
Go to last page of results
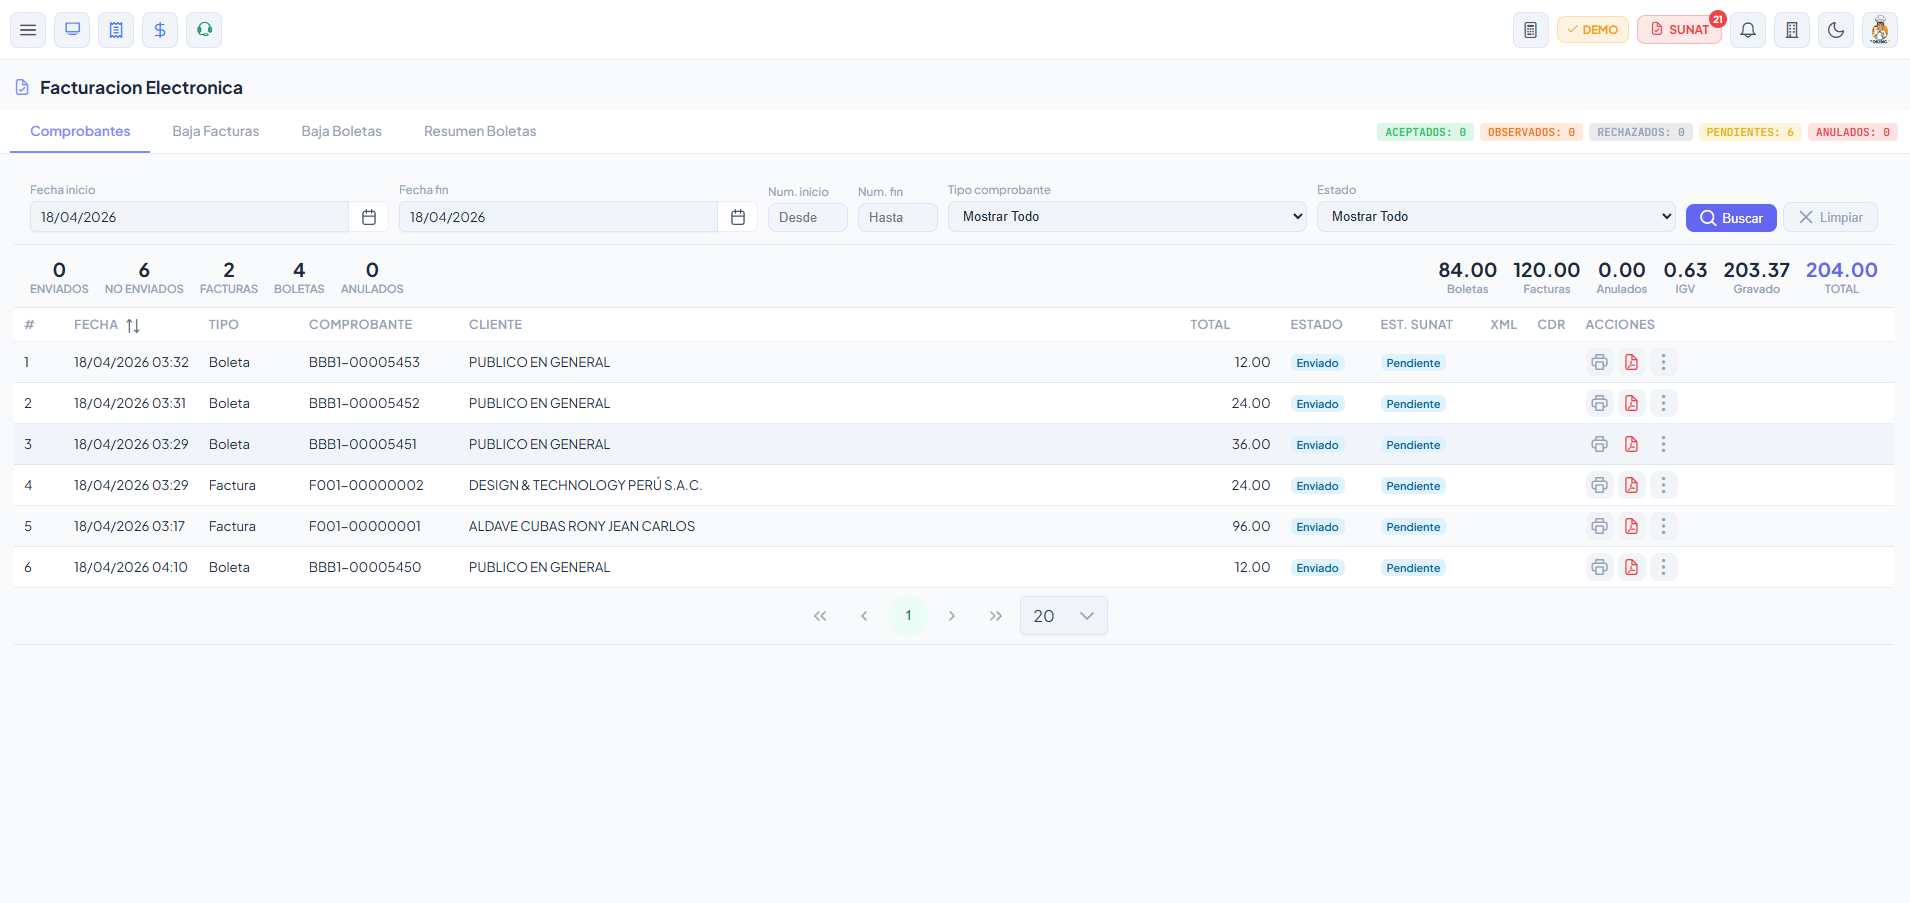coord(996,616)
